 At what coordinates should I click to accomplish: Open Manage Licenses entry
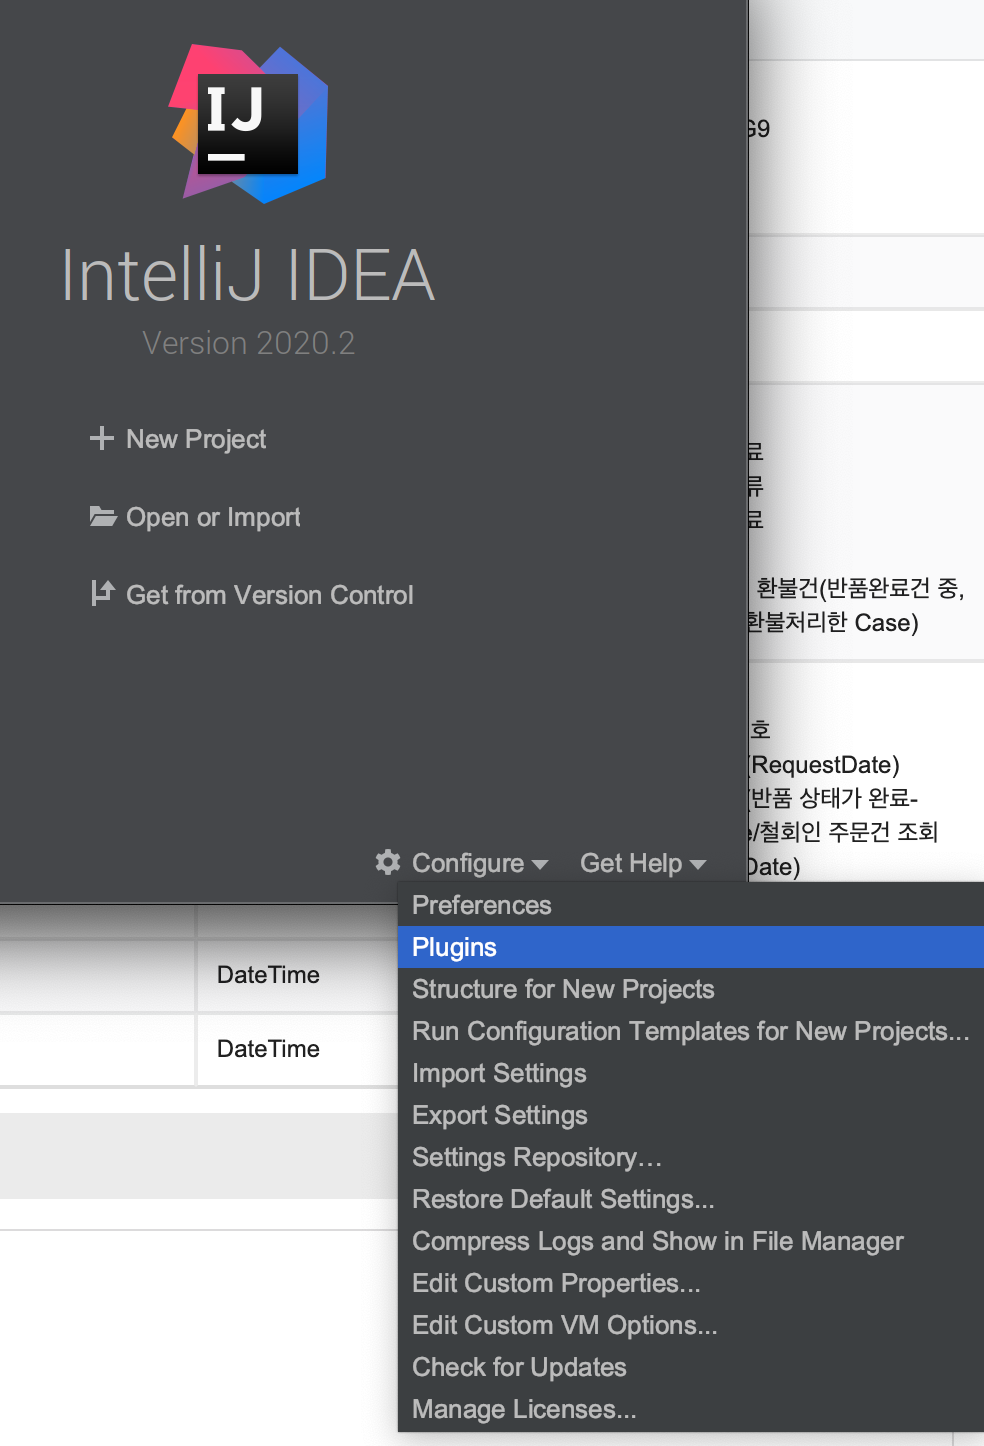(x=691, y=1409)
